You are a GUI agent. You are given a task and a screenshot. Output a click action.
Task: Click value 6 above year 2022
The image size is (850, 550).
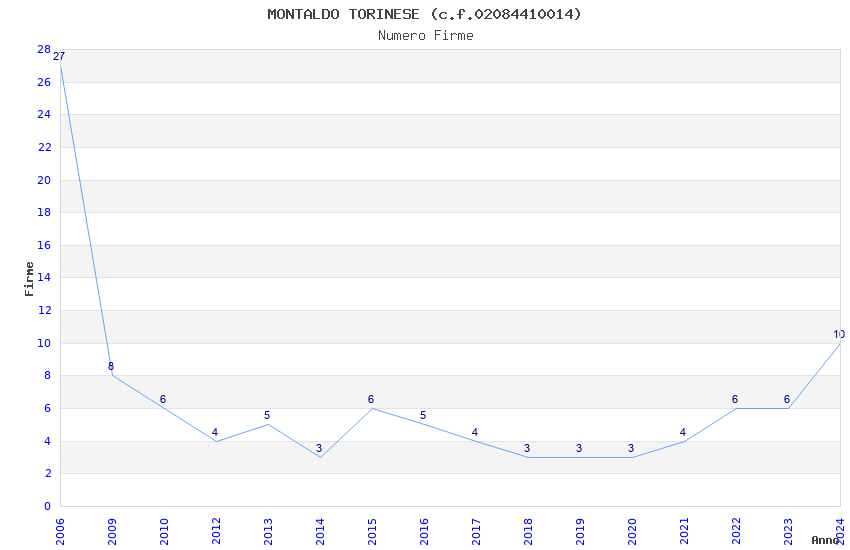pos(735,399)
